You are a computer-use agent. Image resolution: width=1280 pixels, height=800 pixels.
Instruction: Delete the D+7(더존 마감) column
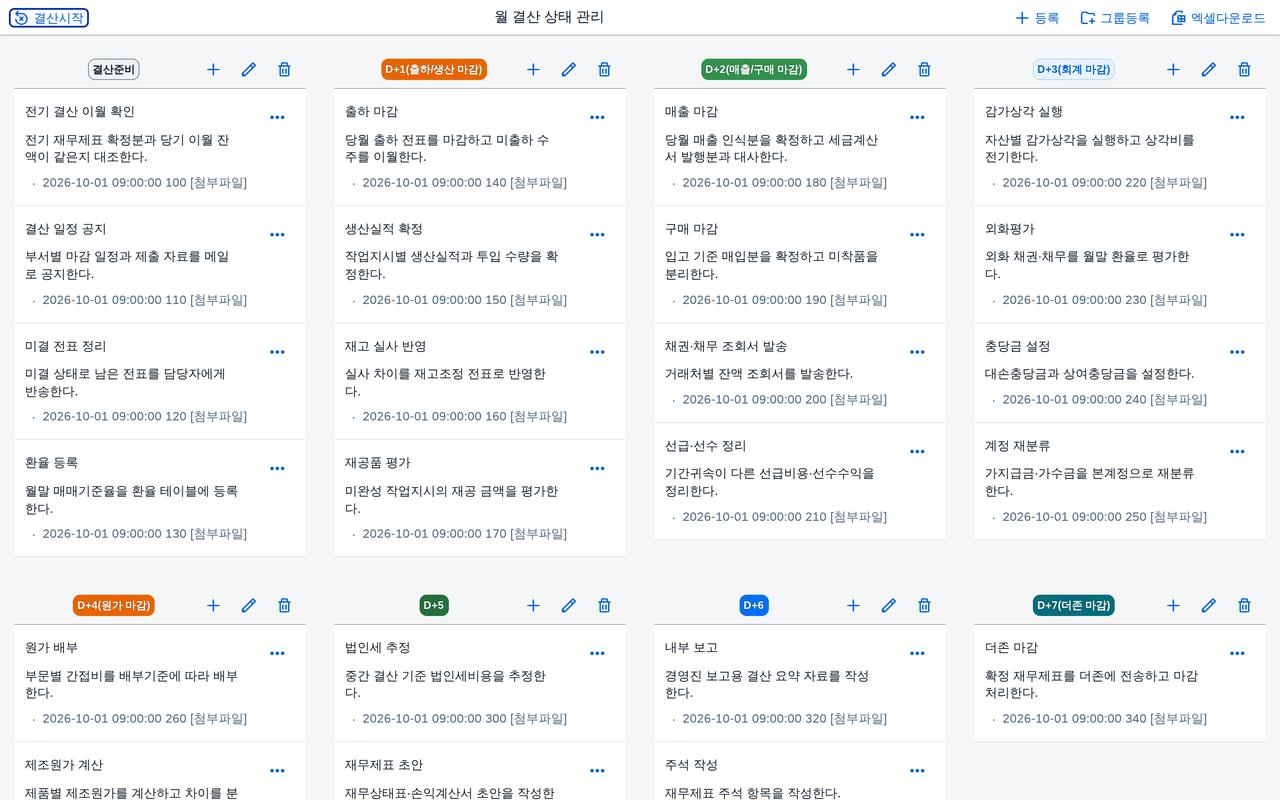(1244, 605)
